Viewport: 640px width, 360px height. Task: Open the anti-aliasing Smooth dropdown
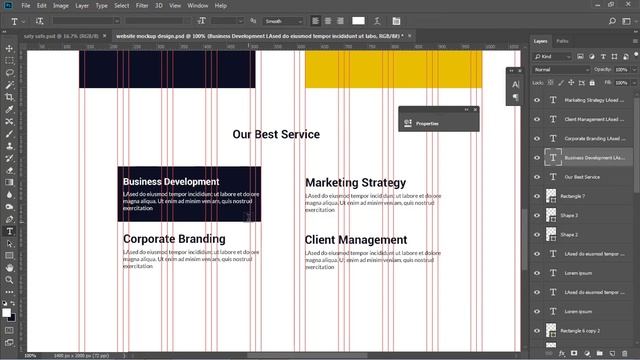point(283,21)
